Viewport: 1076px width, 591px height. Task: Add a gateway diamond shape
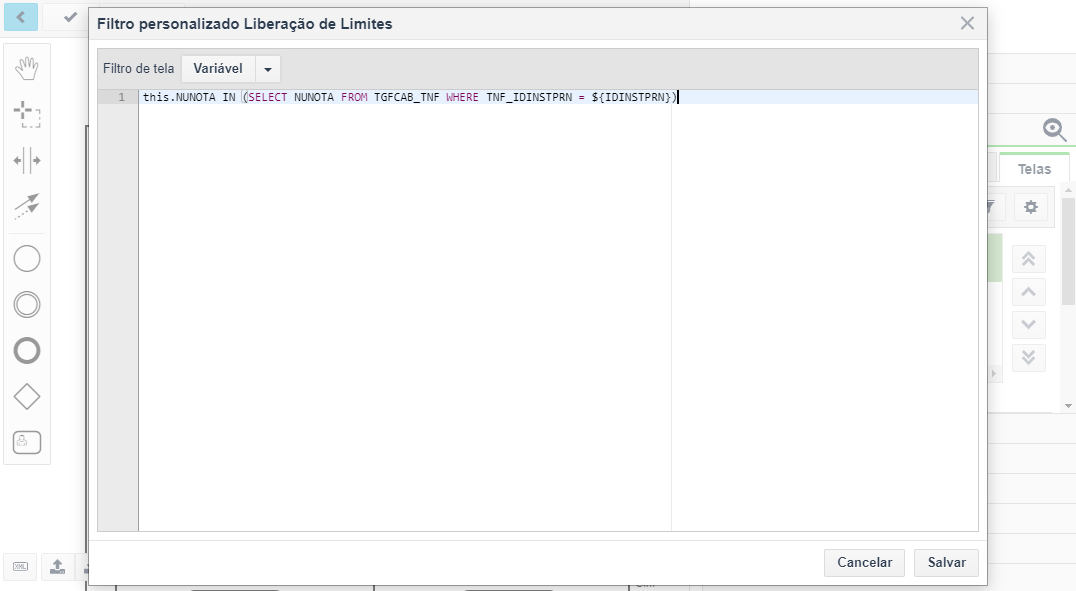[27, 397]
